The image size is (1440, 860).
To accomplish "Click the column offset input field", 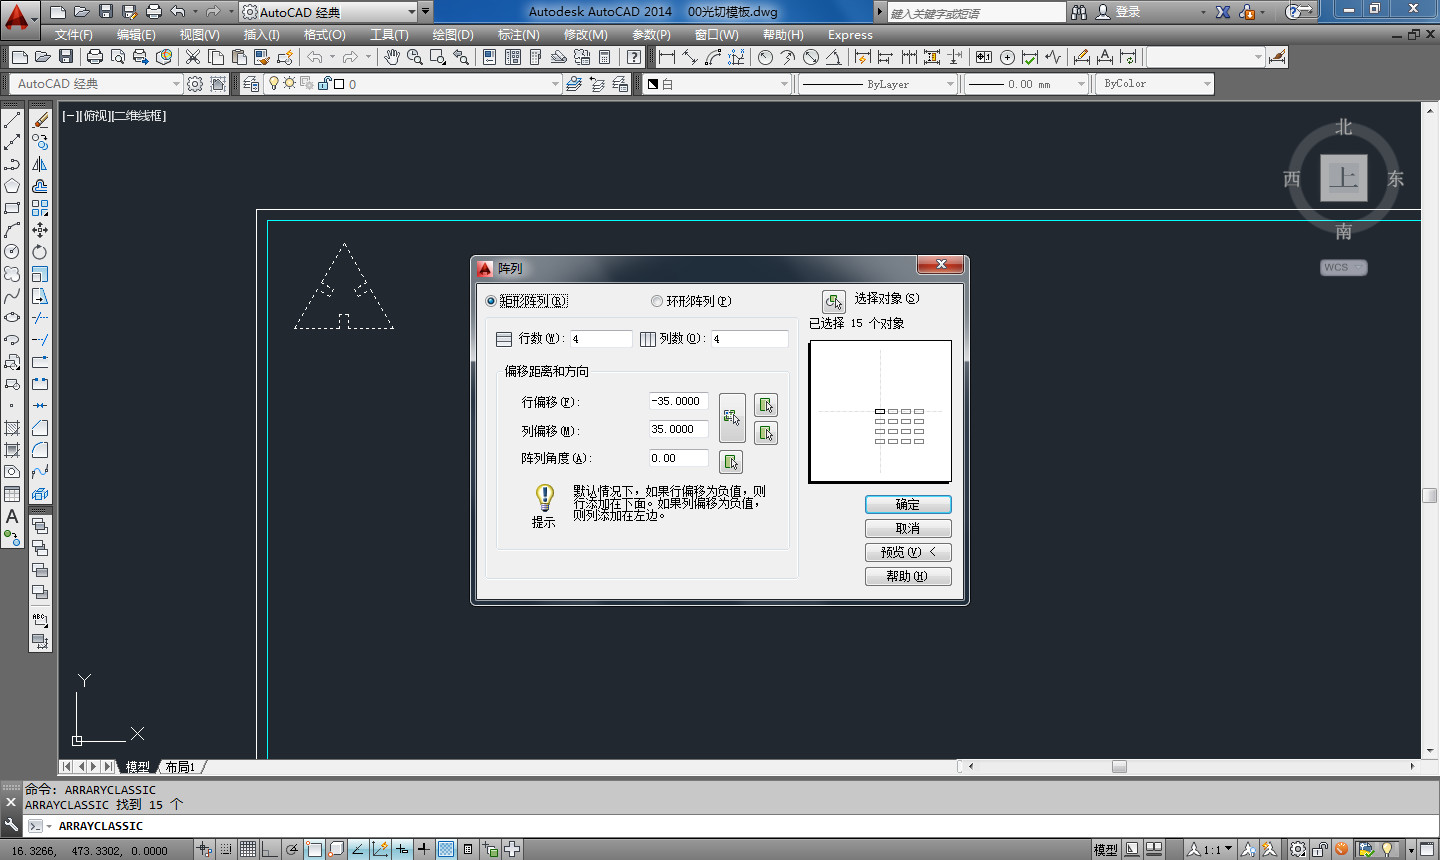I will (x=679, y=429).
